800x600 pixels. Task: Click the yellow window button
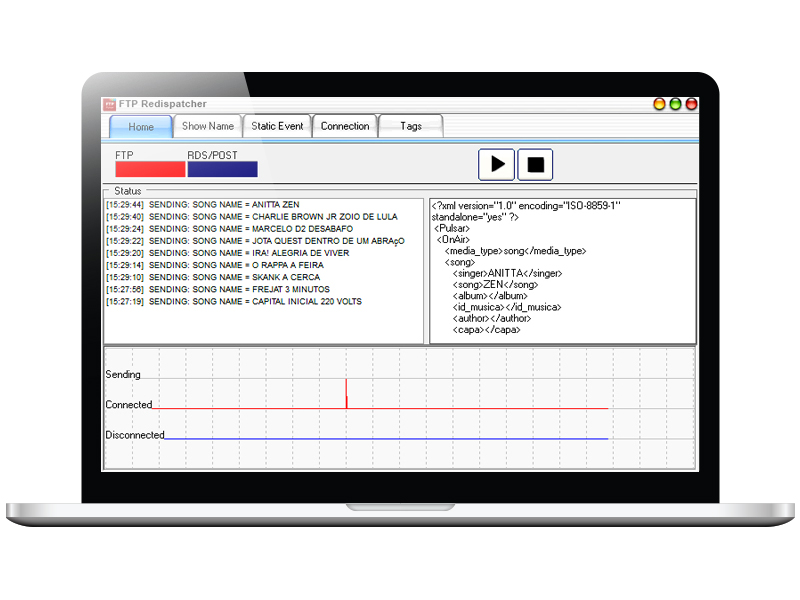(x=660, y=104)
